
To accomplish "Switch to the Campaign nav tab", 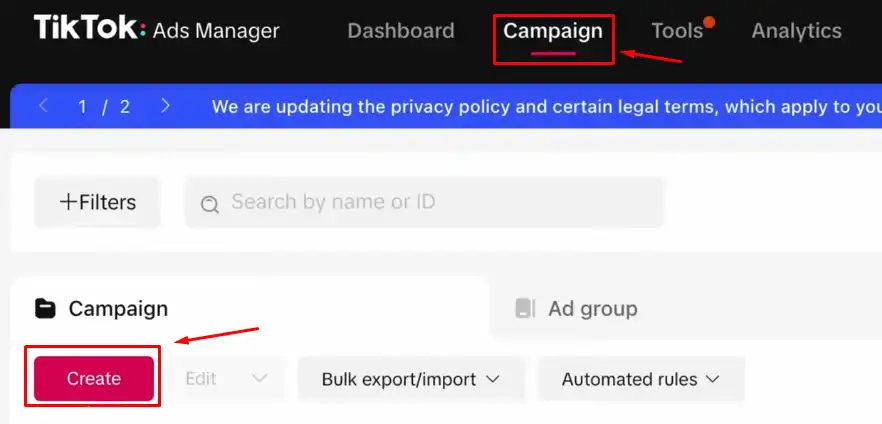I will [553, 30].
